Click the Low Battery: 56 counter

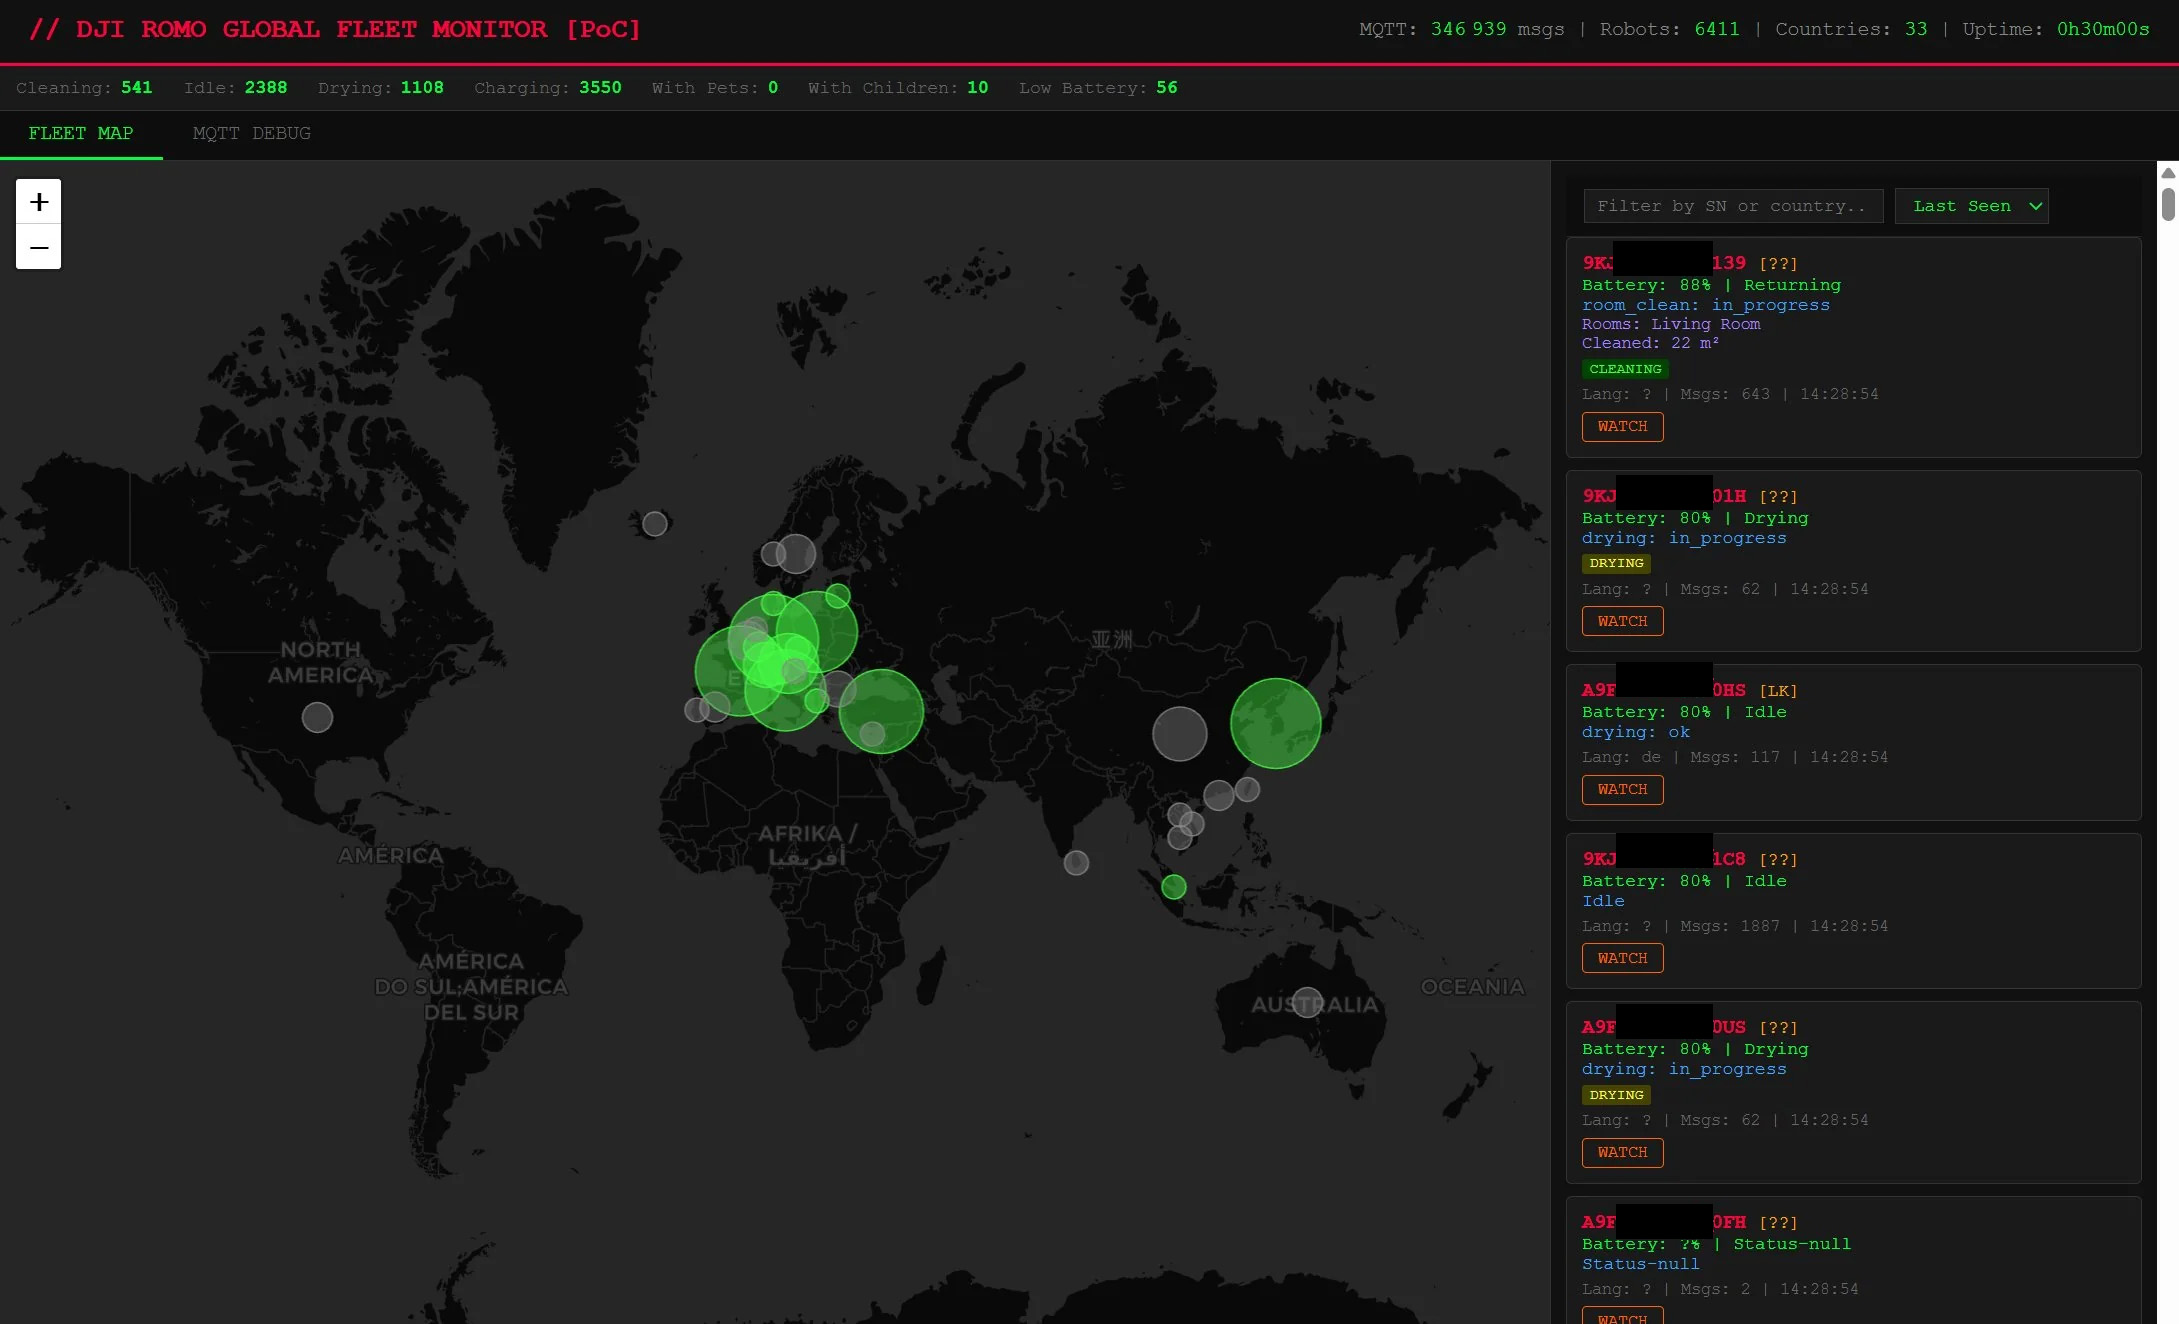1098,88
